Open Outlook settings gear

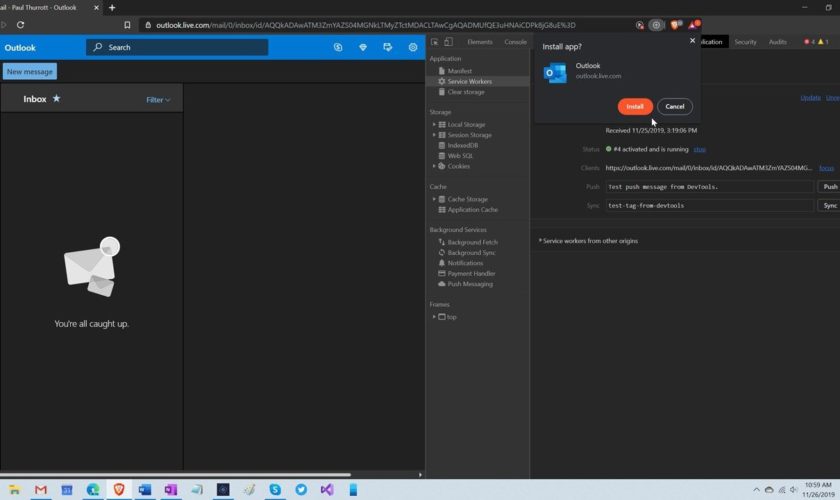coord(413,47)
